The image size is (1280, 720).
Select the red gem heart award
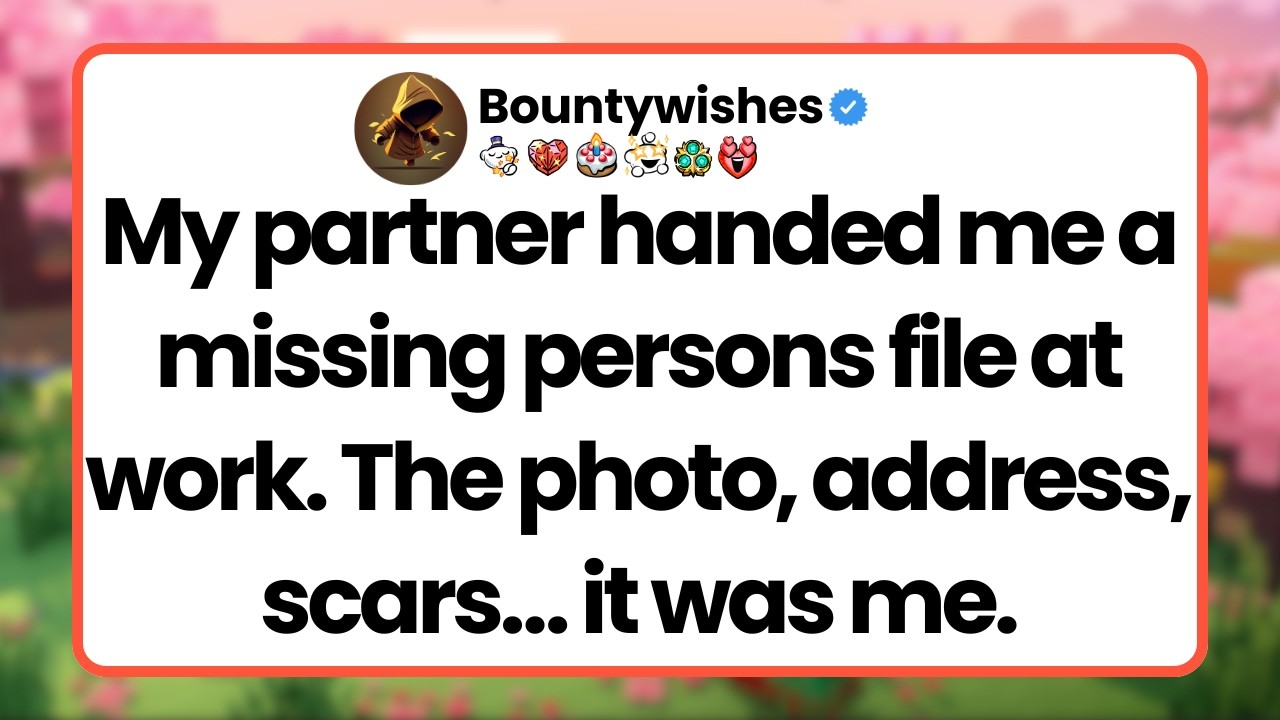[548, 156]
